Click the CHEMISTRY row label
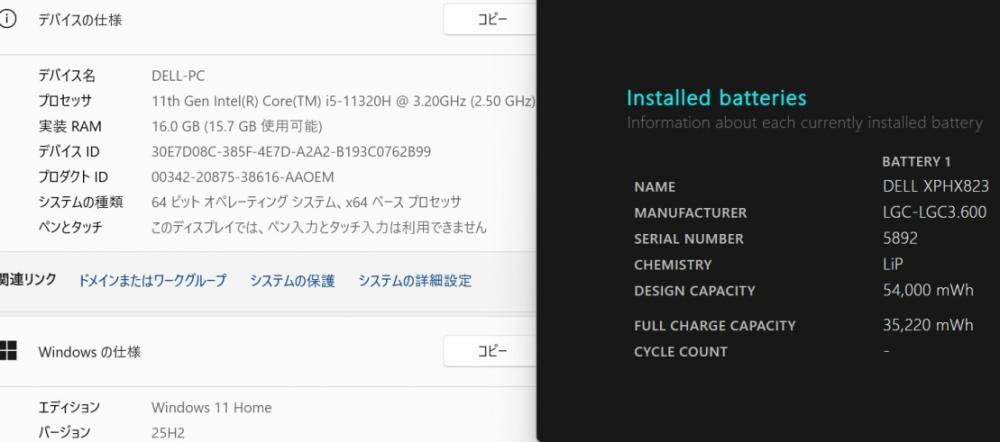Image resolution: width=1000 pixels, height=442 pixels. [x=673, y=265]
